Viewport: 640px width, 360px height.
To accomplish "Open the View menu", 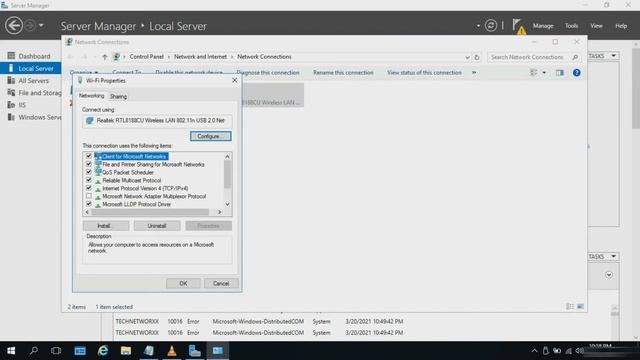I will point(596,26).
